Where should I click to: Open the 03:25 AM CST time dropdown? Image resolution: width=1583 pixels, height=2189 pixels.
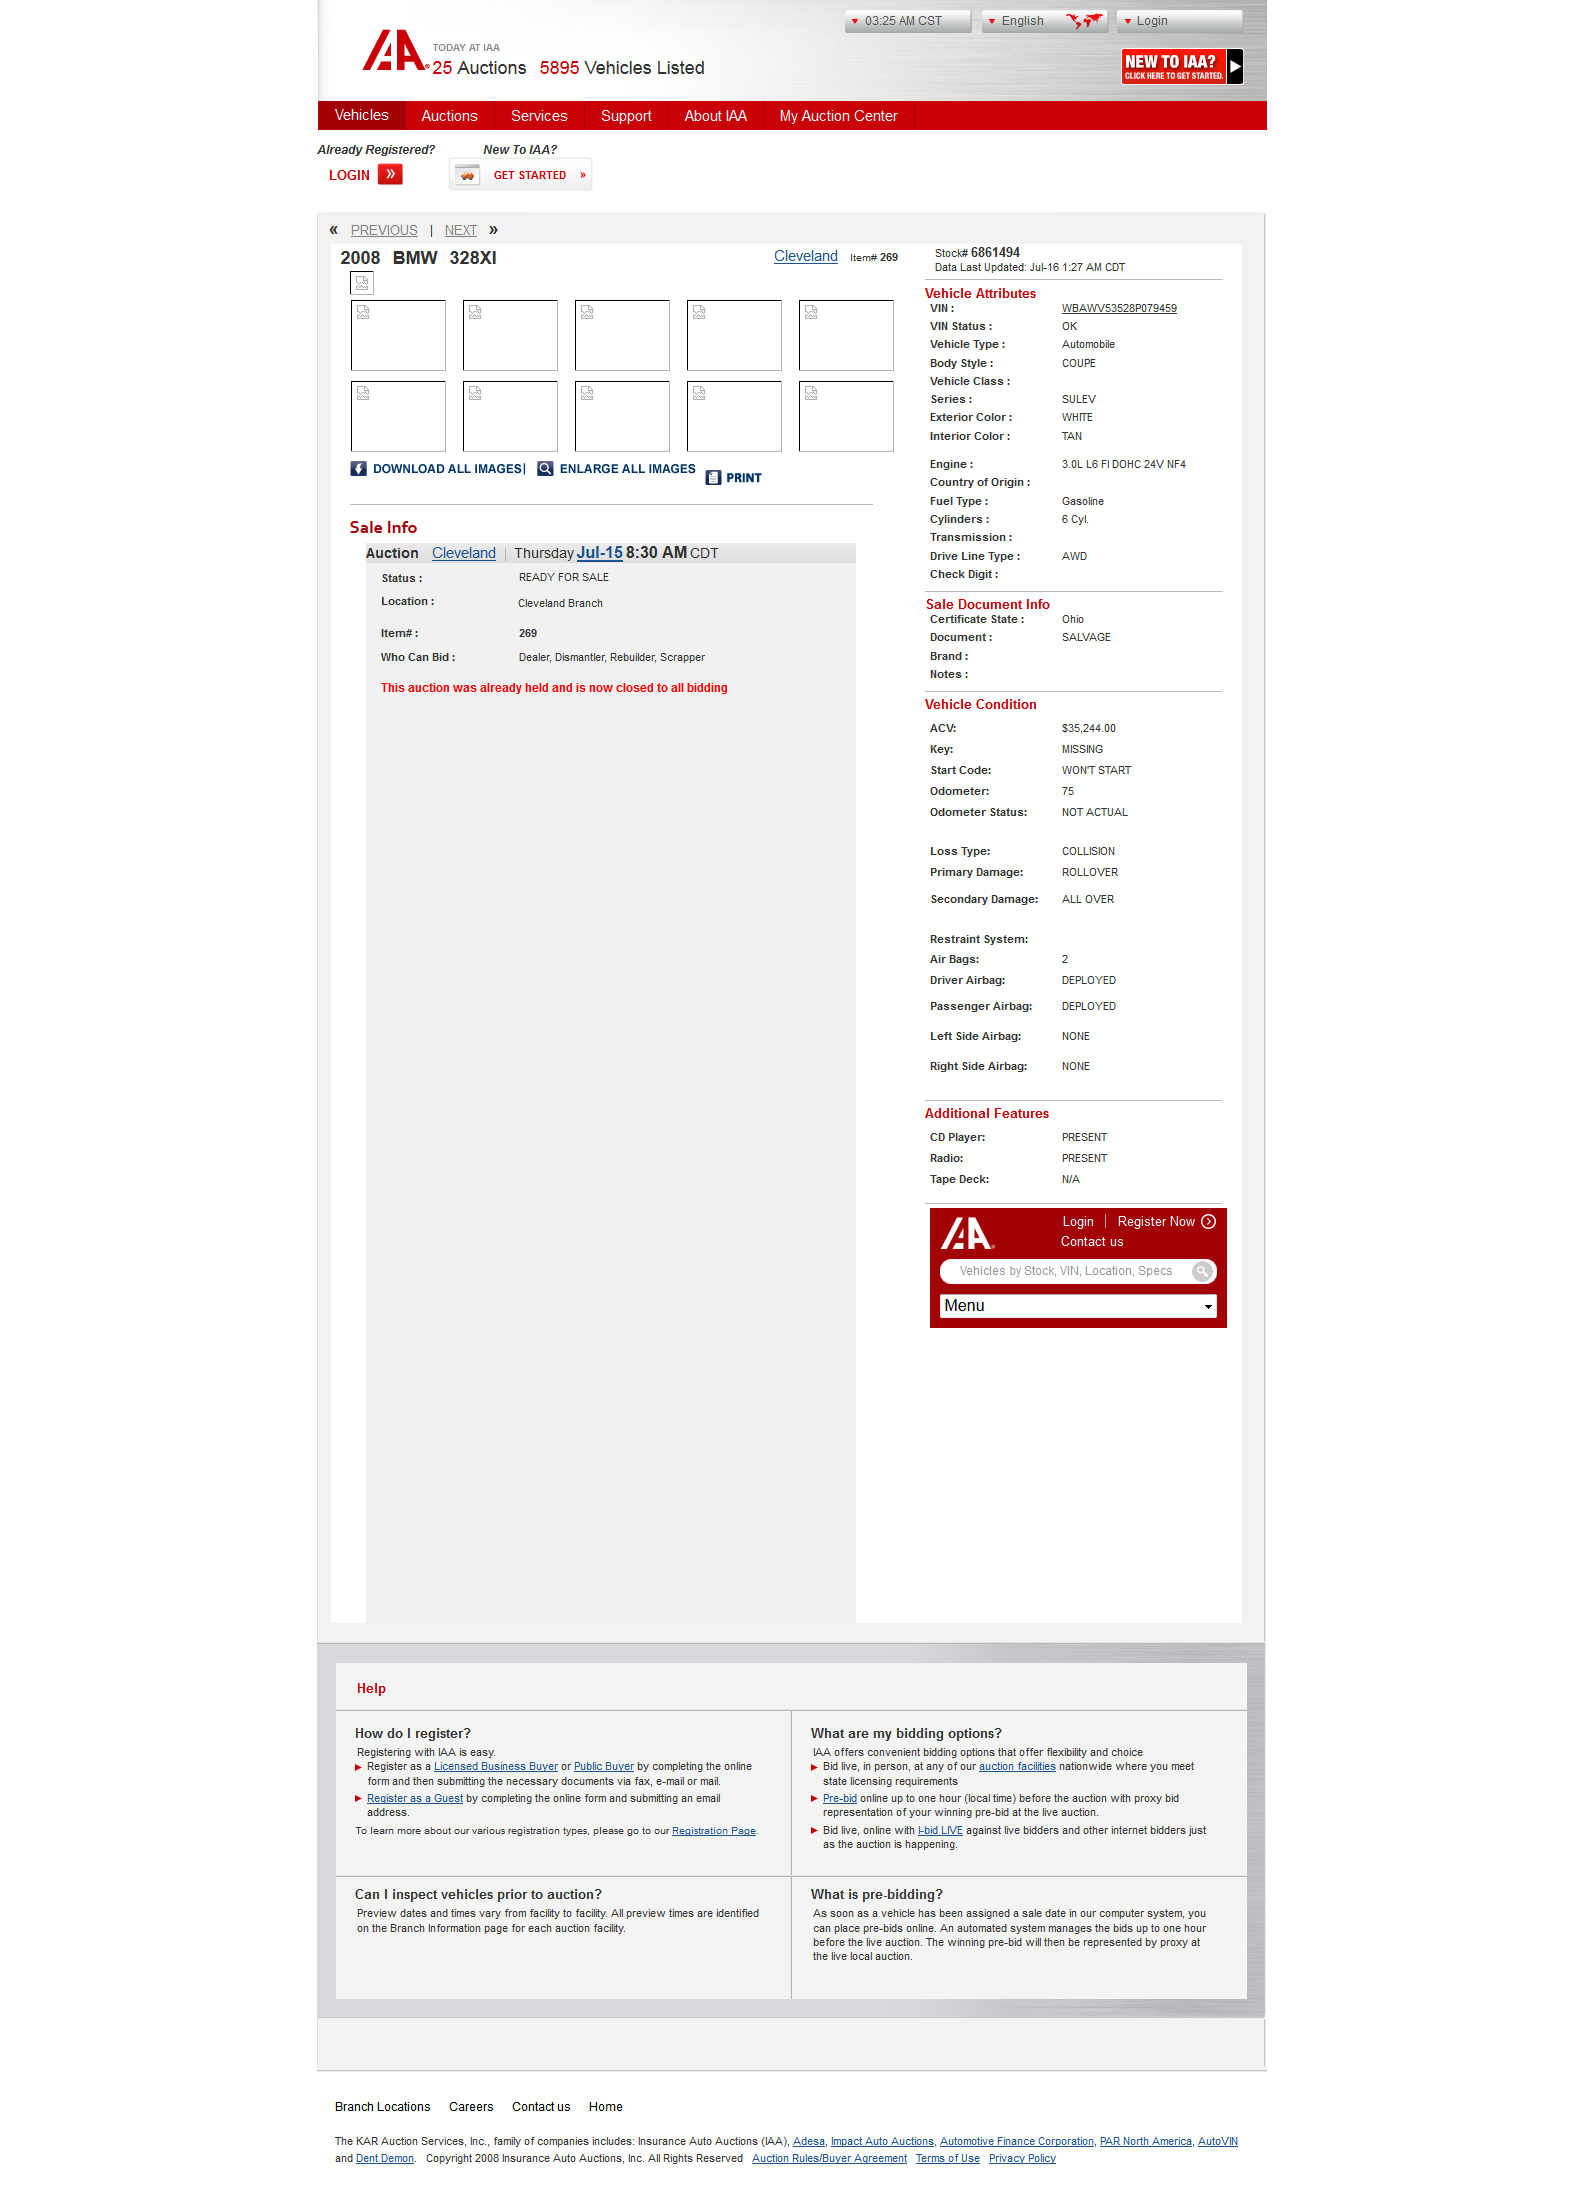click(x=907, y=21)
